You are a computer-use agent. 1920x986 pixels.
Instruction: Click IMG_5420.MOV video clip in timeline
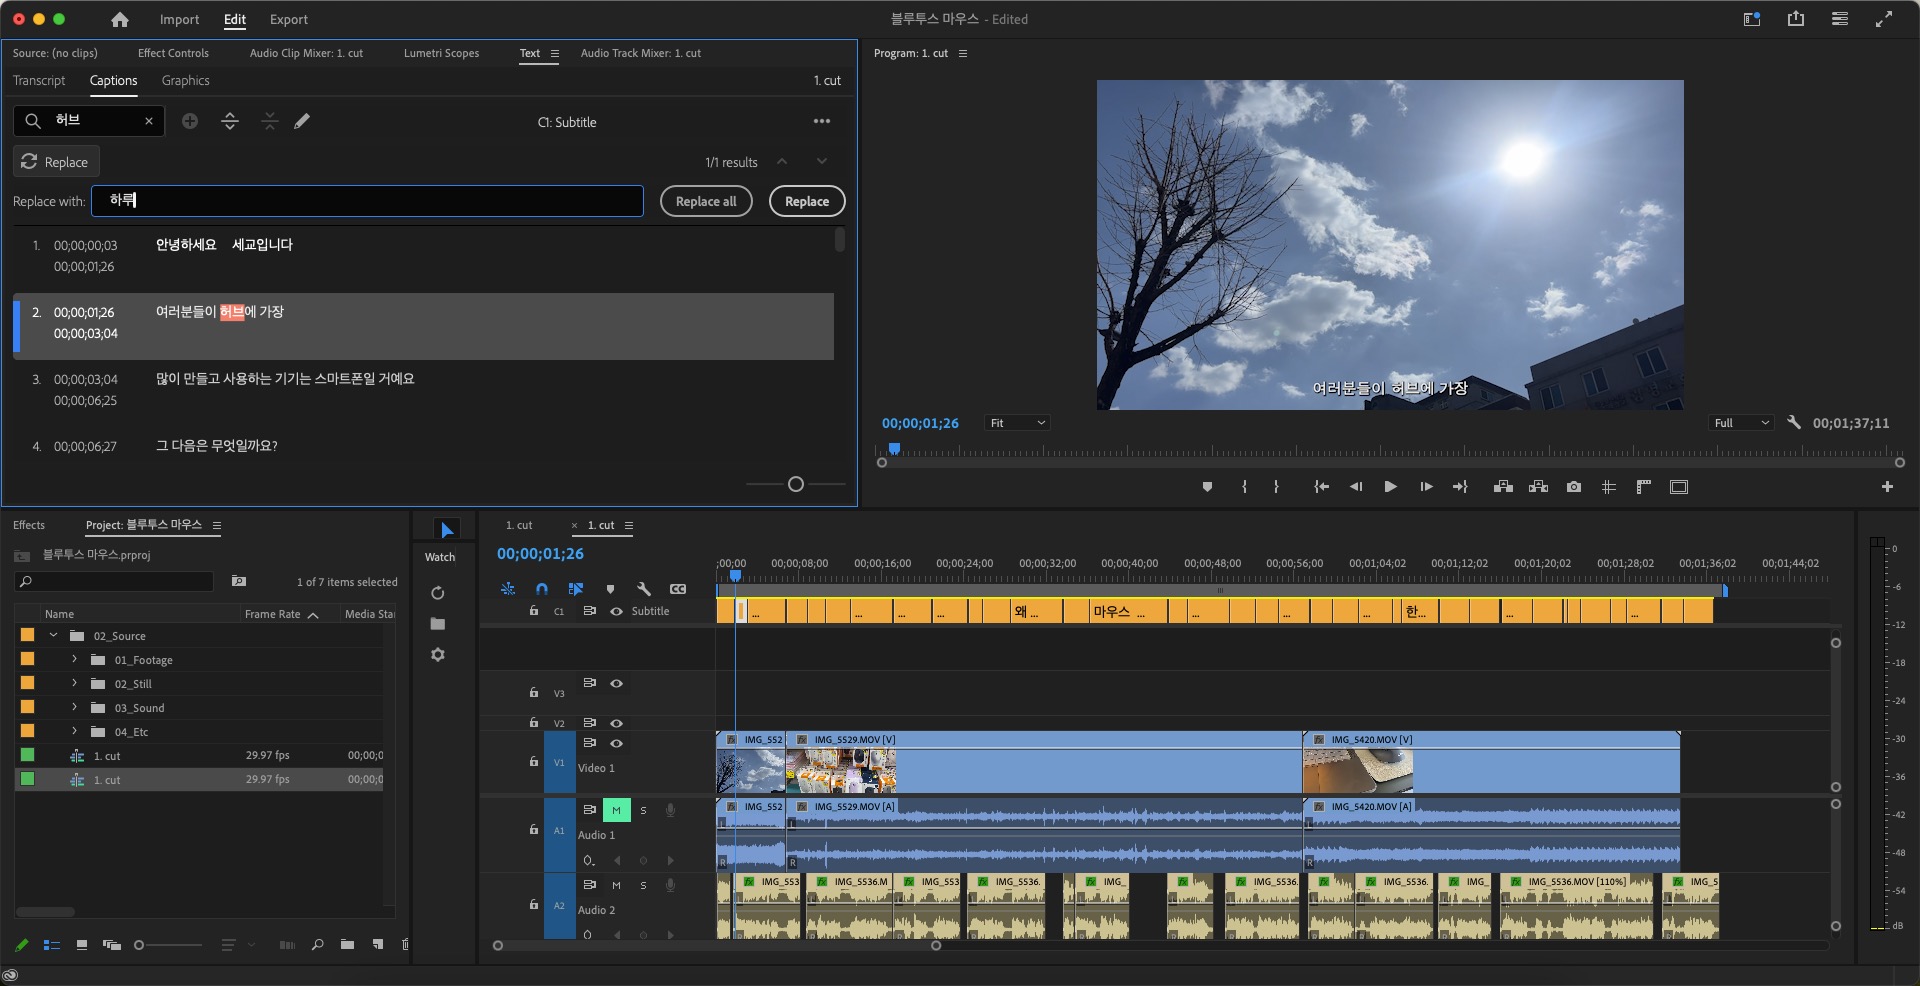[1490, 762]
